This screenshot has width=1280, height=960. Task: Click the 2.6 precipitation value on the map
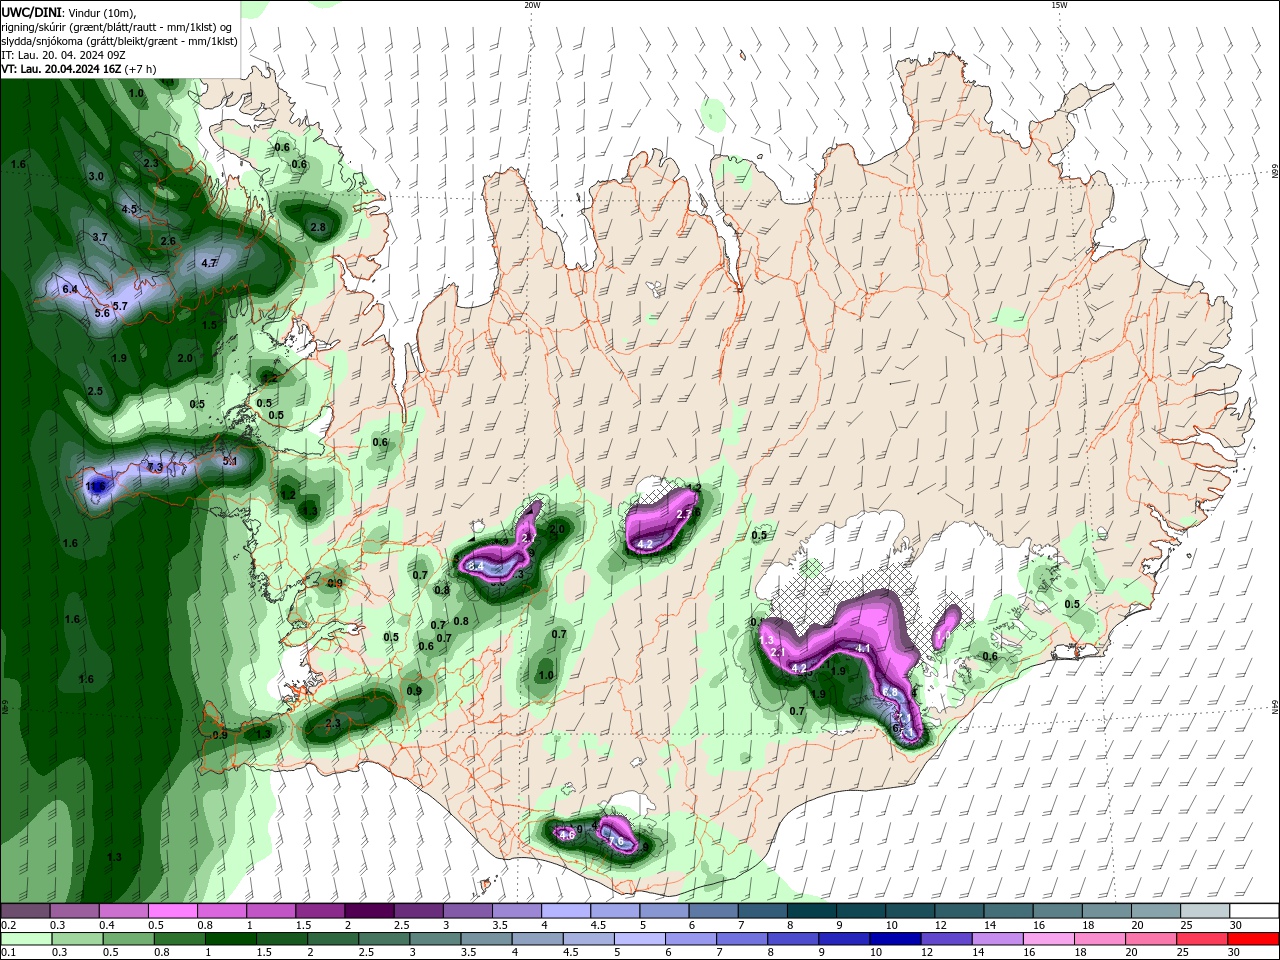tap(168, 241)
